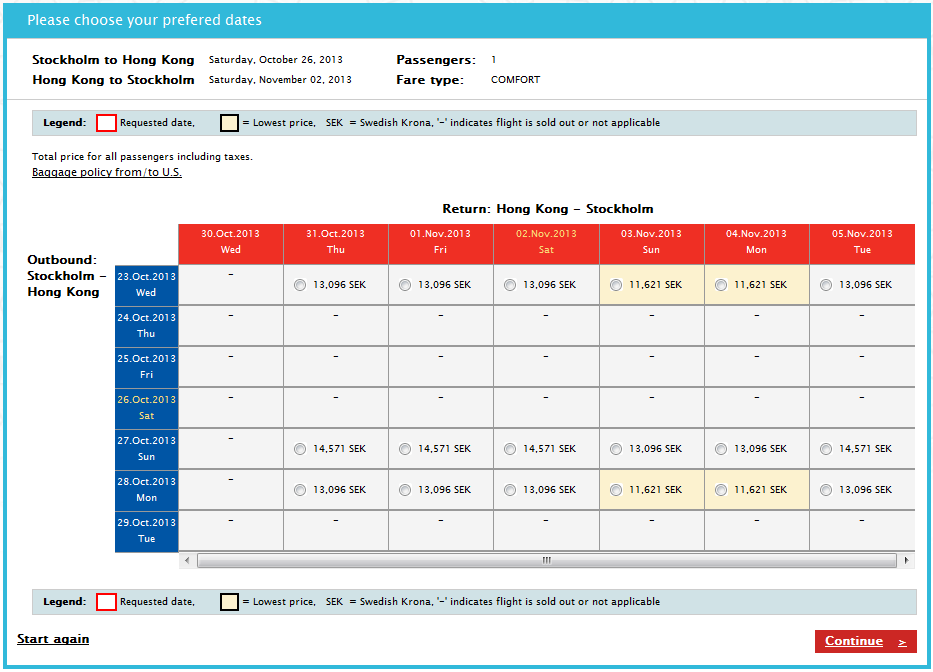The width and height of the screenshot is (933, 672).
Task: Click the 02.Nov.2013 Sat return column header
Action: click(546, 242)
